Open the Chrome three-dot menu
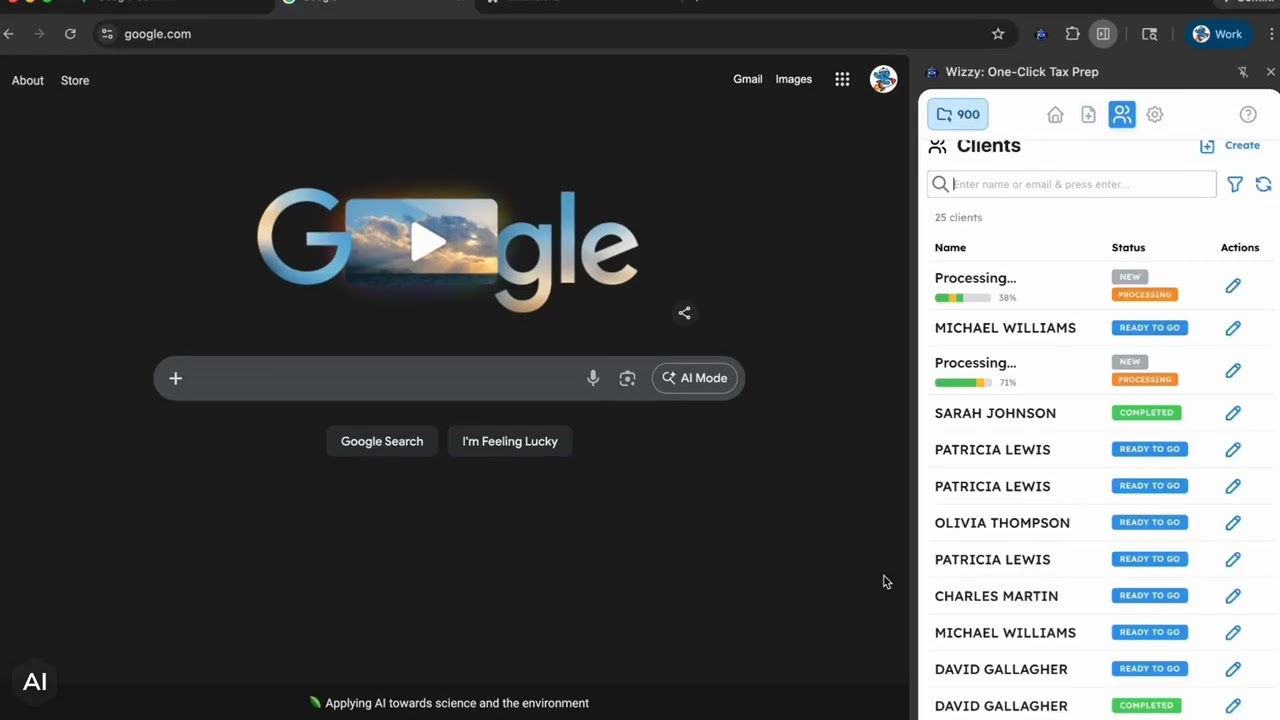Screen dimensions: 1280x720 click(1272, 34)
